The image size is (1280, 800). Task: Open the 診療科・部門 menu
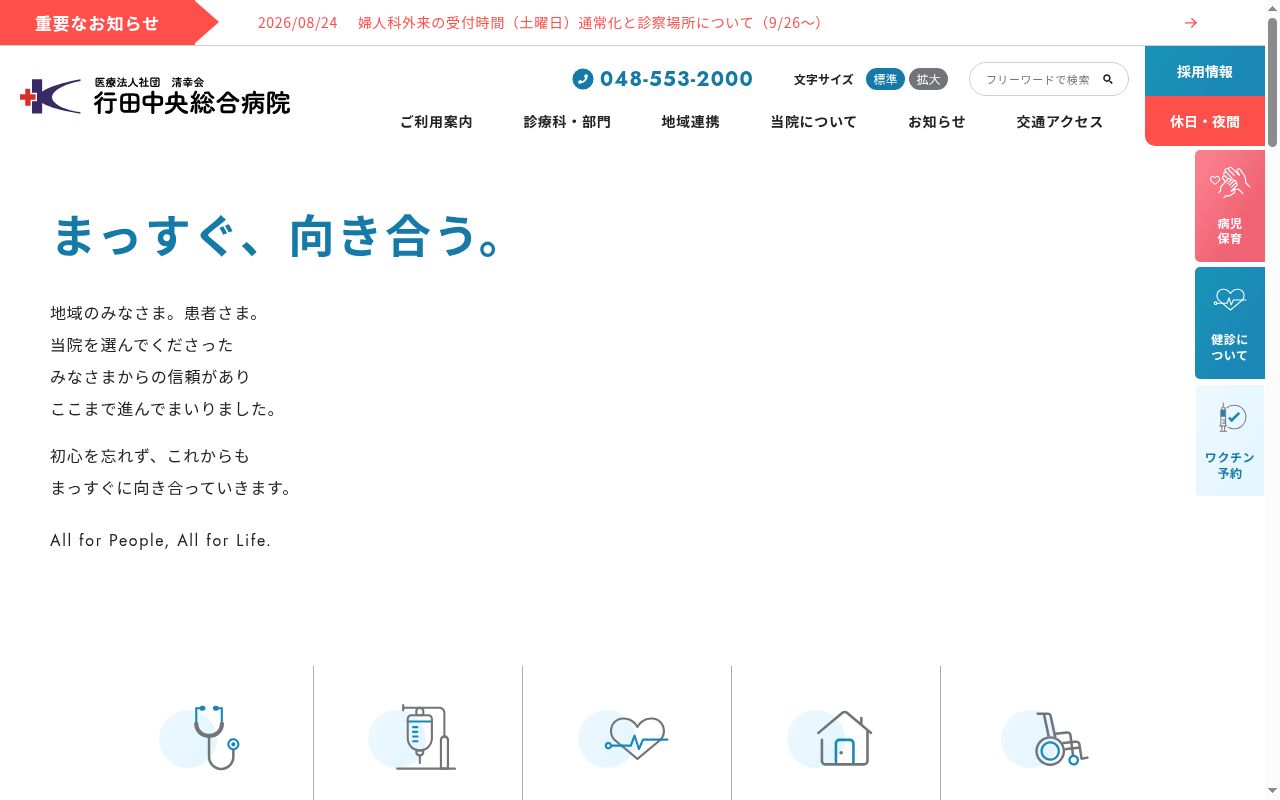click(x=567, y=122)
